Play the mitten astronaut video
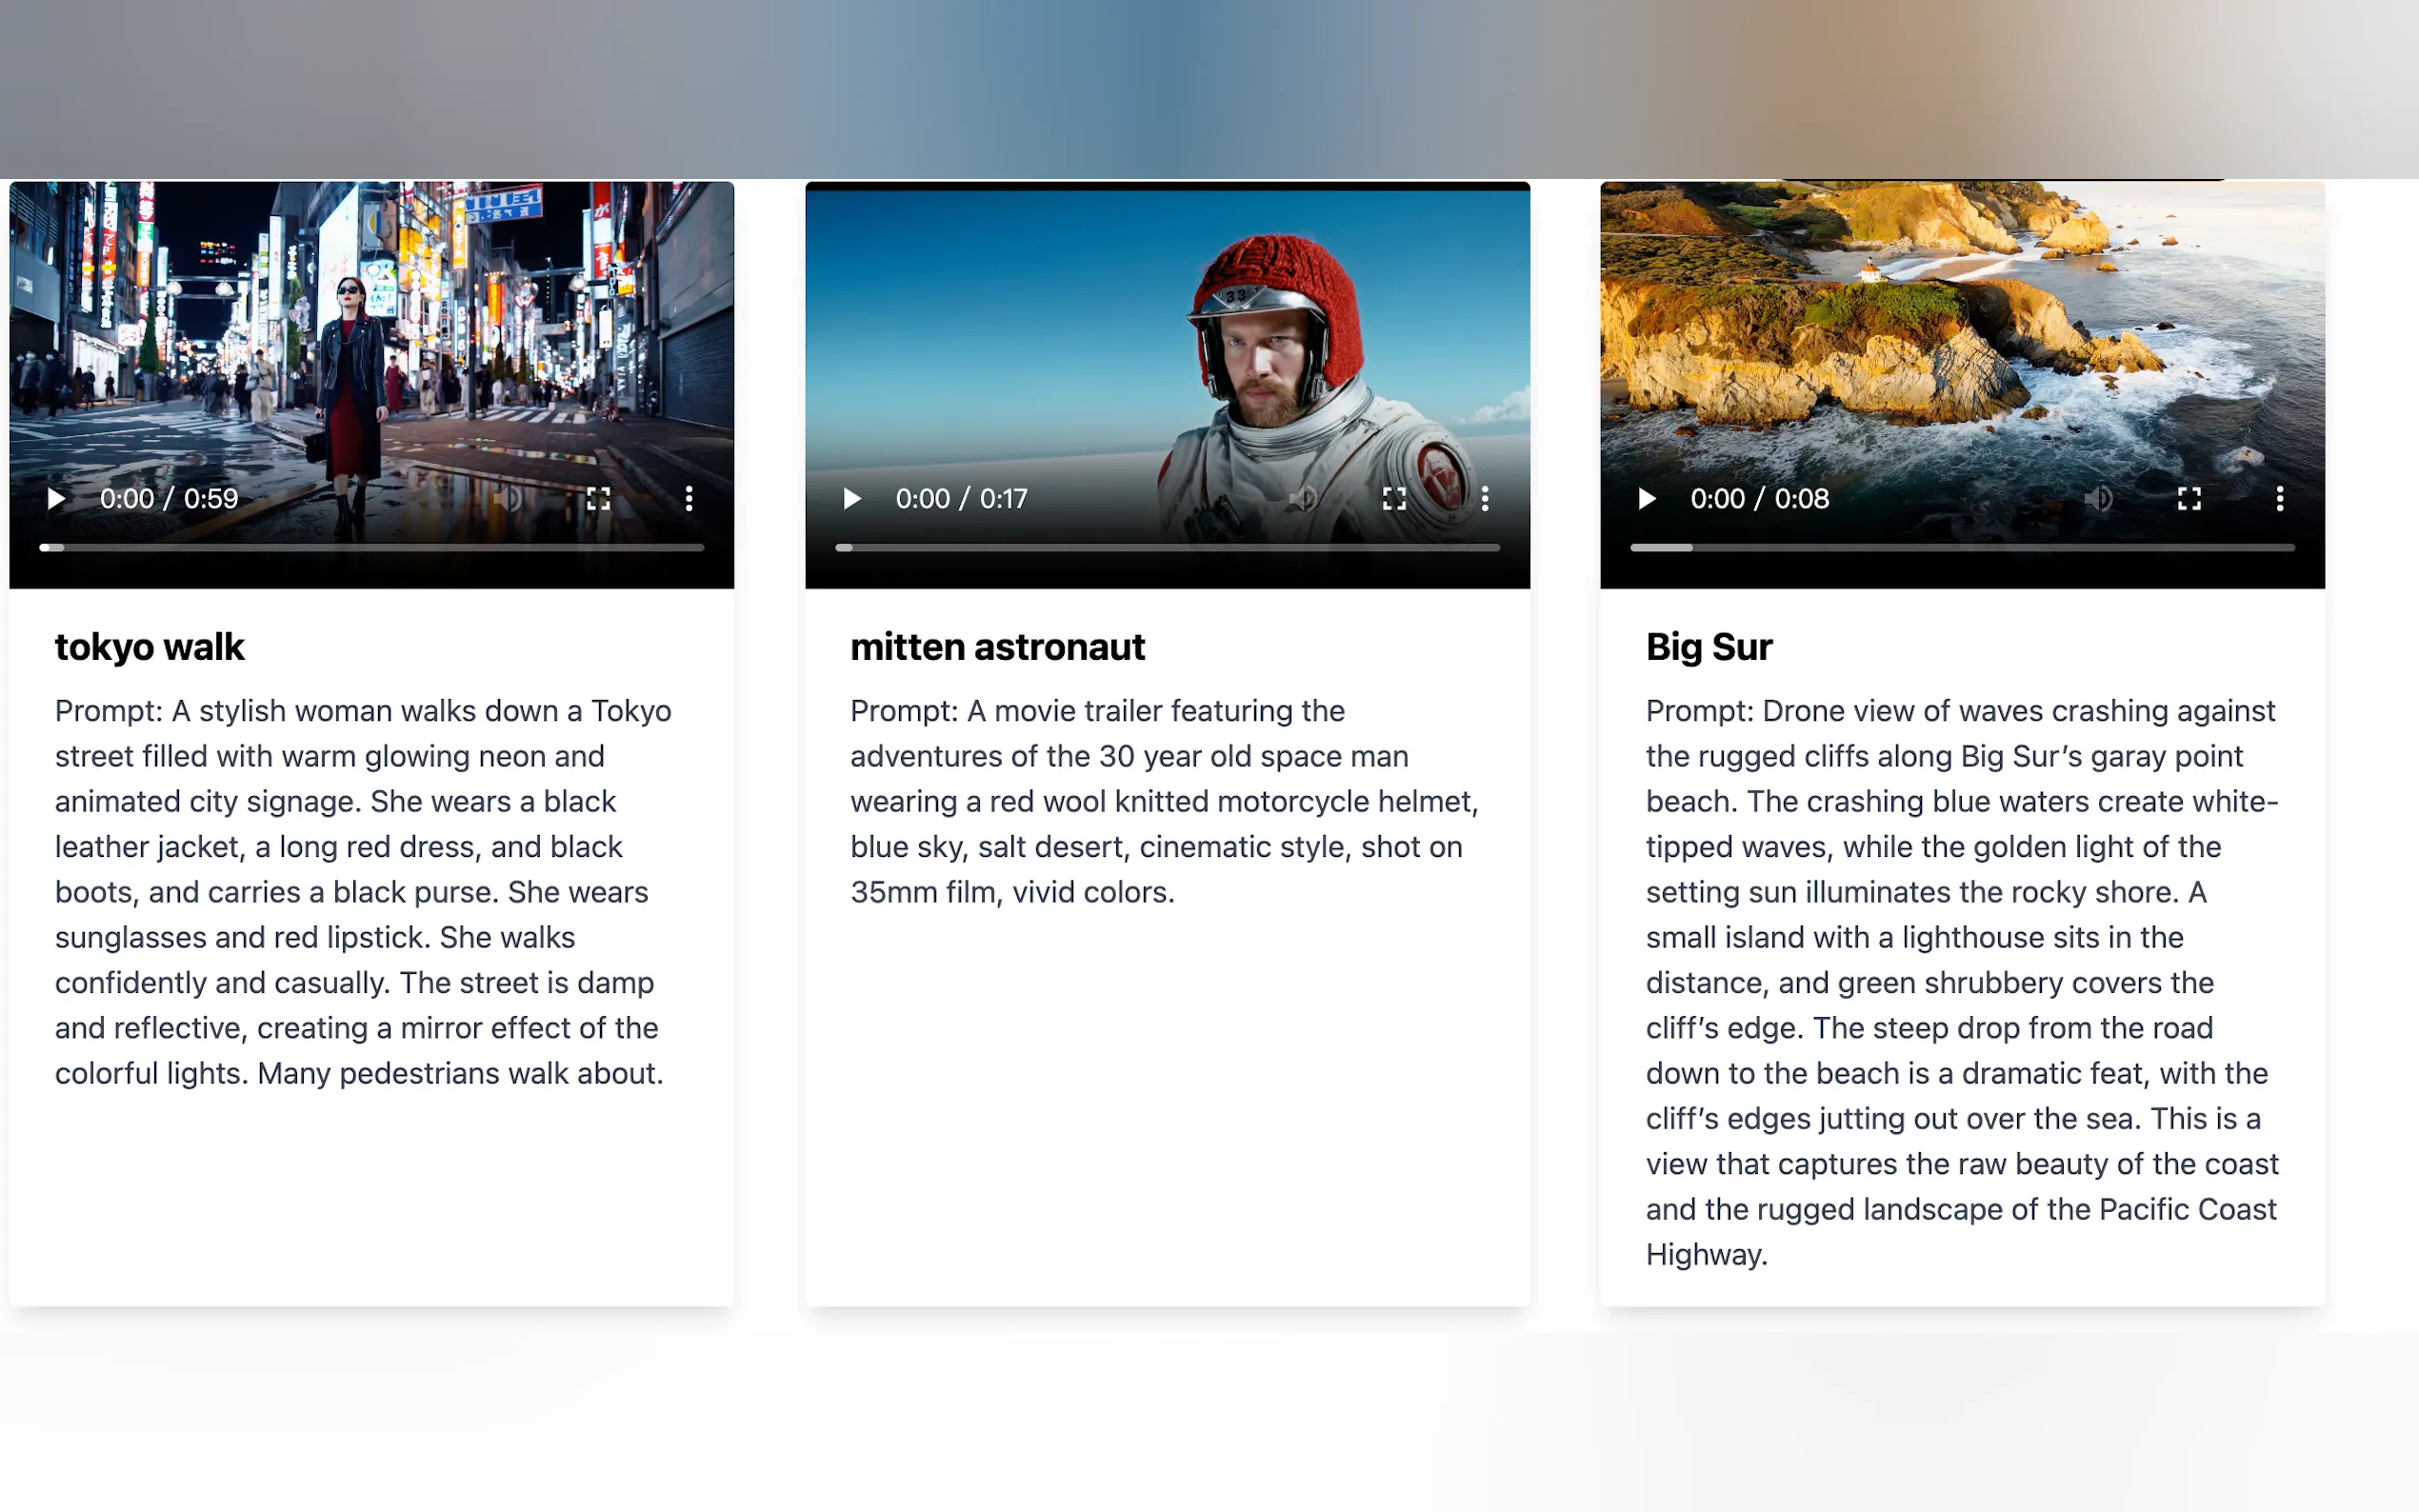Viewport: 2419px width, 1512px height. [852, 499]
